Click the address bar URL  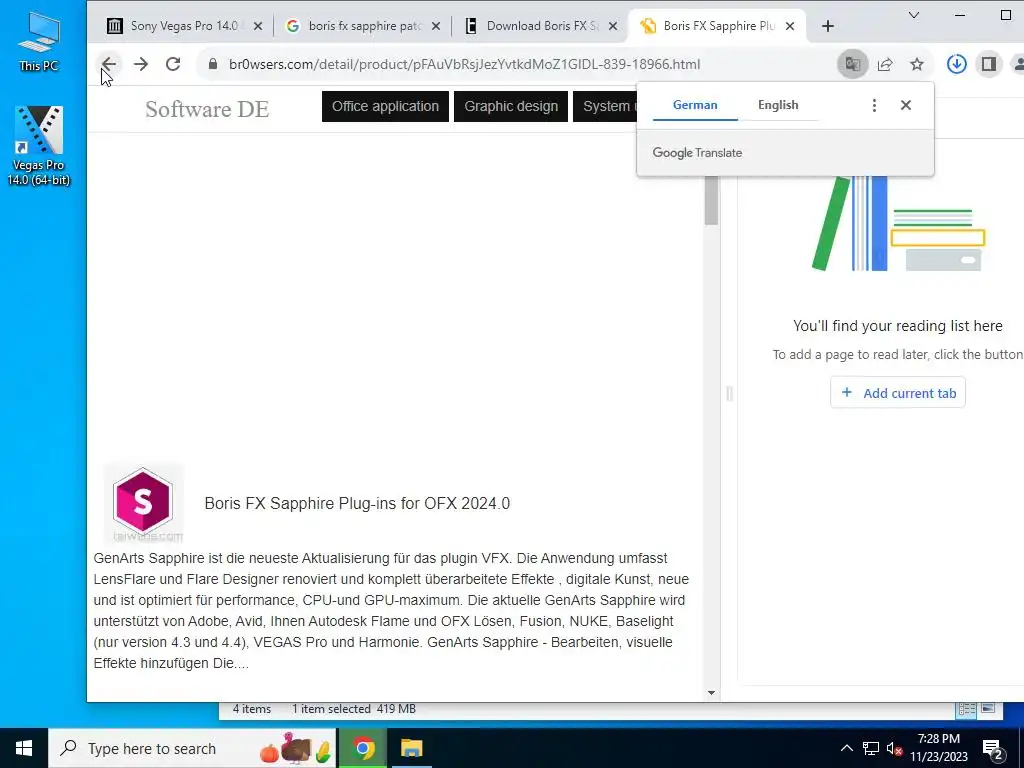point(464,64)
